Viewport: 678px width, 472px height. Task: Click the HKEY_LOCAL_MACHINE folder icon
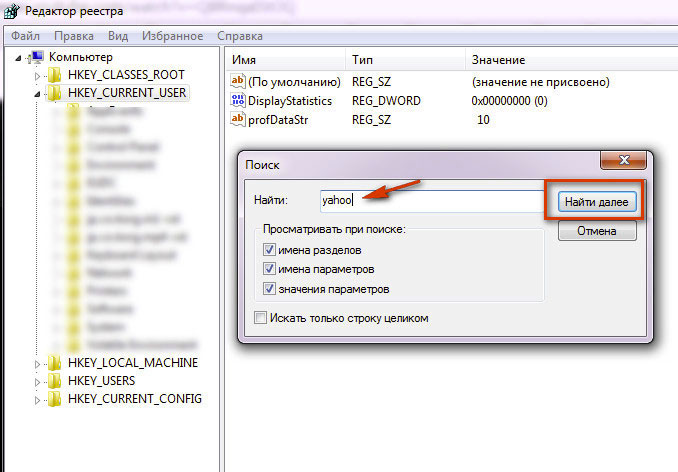pyautogui.click(x=55, y=363)
